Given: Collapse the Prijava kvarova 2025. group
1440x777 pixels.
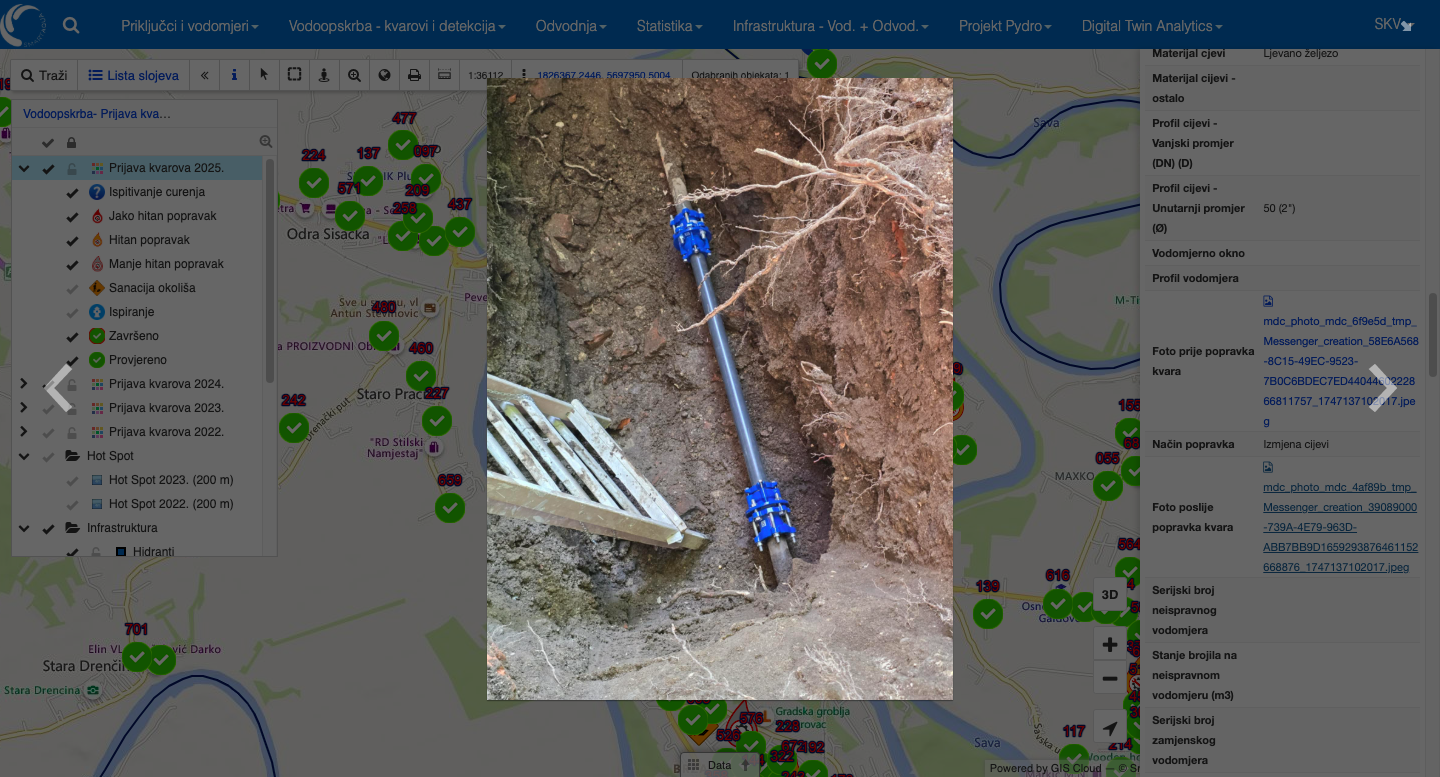Looking at the screenshot, I should coord(24,168).
